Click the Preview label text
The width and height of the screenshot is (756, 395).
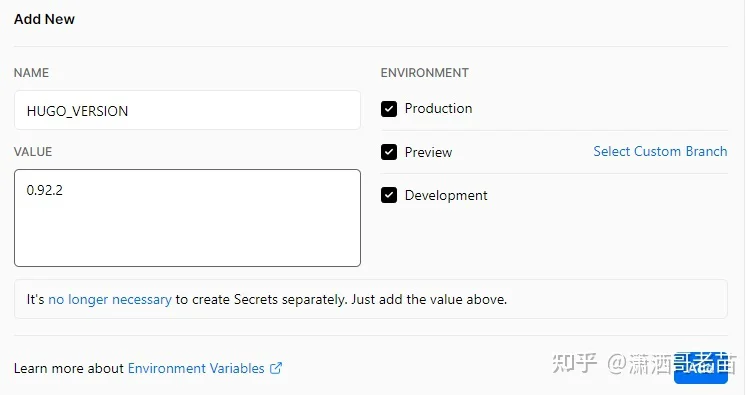pos(428,152)
